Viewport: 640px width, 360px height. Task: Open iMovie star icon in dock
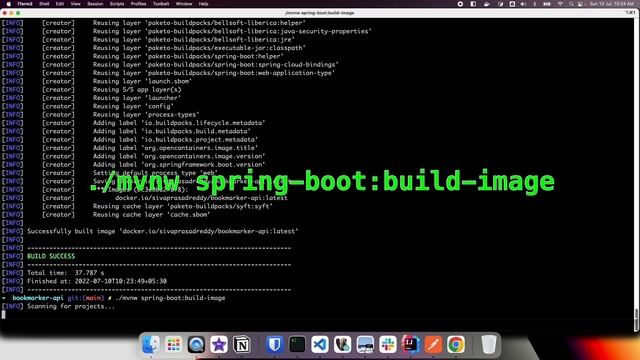point(219,344)
